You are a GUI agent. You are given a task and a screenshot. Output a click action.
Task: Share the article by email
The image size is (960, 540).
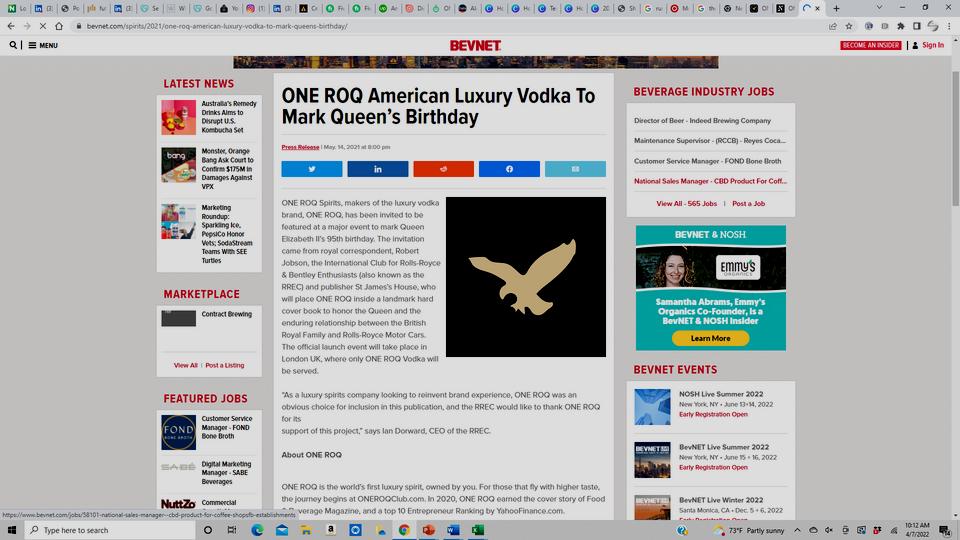coord(576,169)
